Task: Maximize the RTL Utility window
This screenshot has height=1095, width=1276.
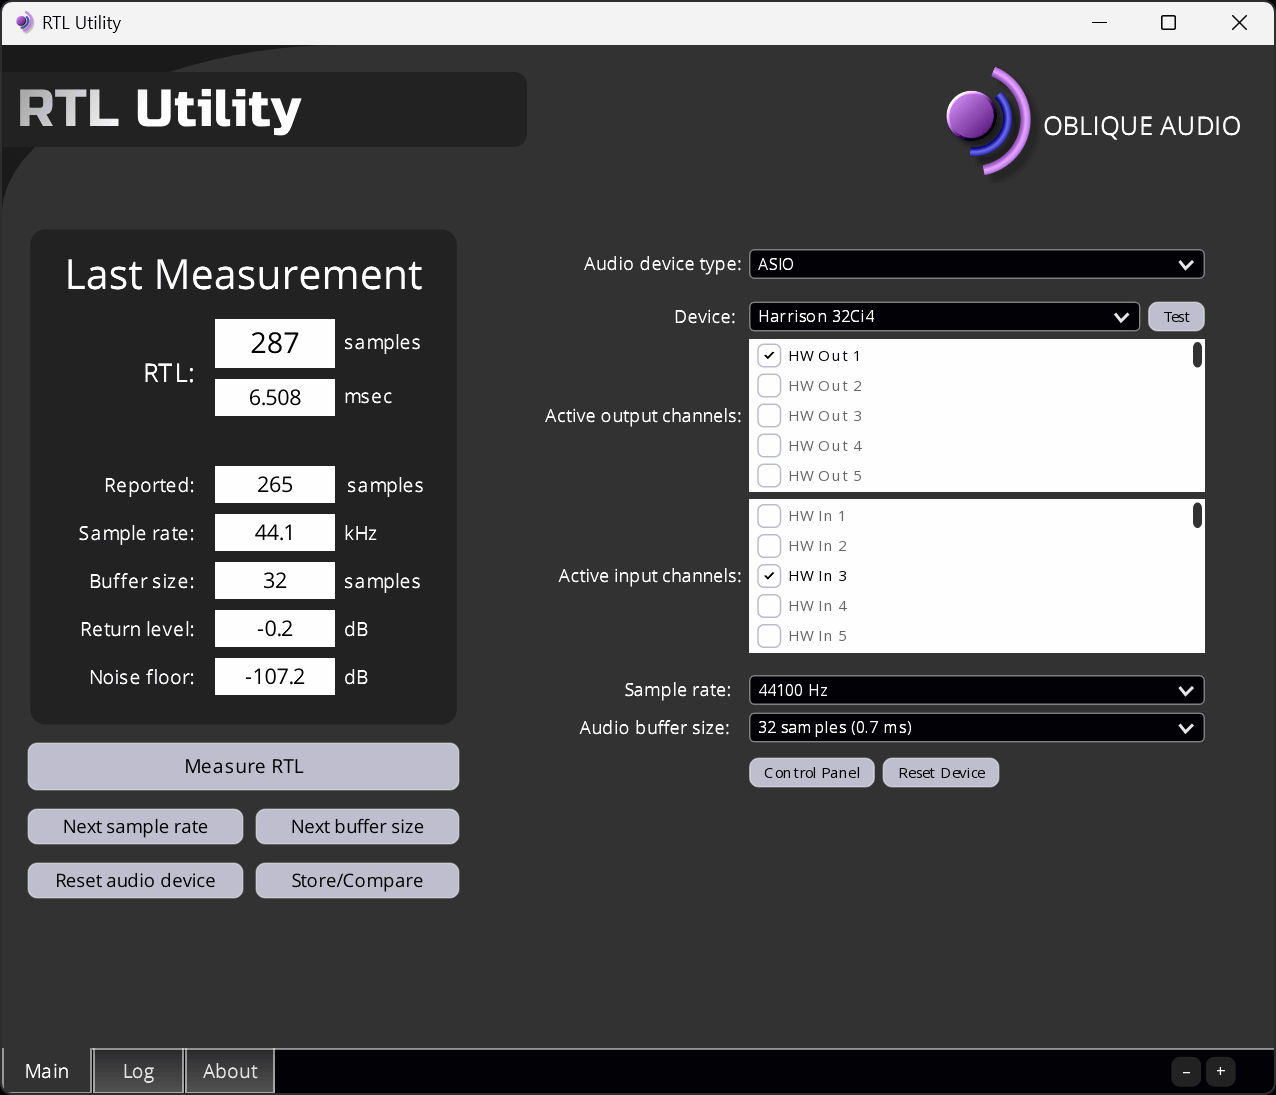Action: [x=1168, y=22]
